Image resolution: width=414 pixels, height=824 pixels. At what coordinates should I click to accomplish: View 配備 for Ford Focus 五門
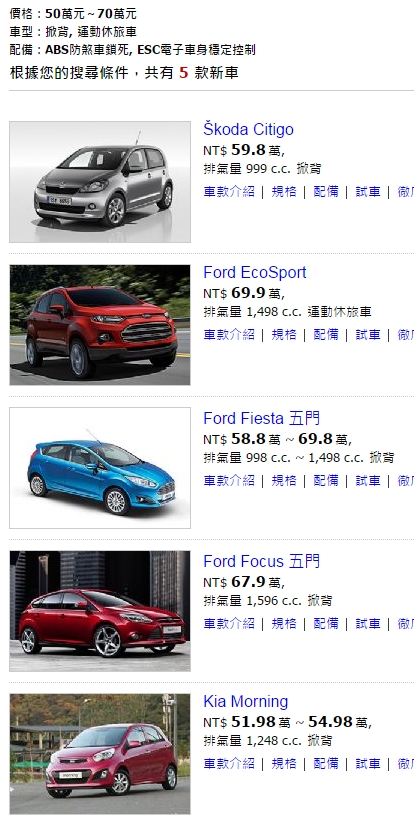pyautogui.click(x=326, y=623)
